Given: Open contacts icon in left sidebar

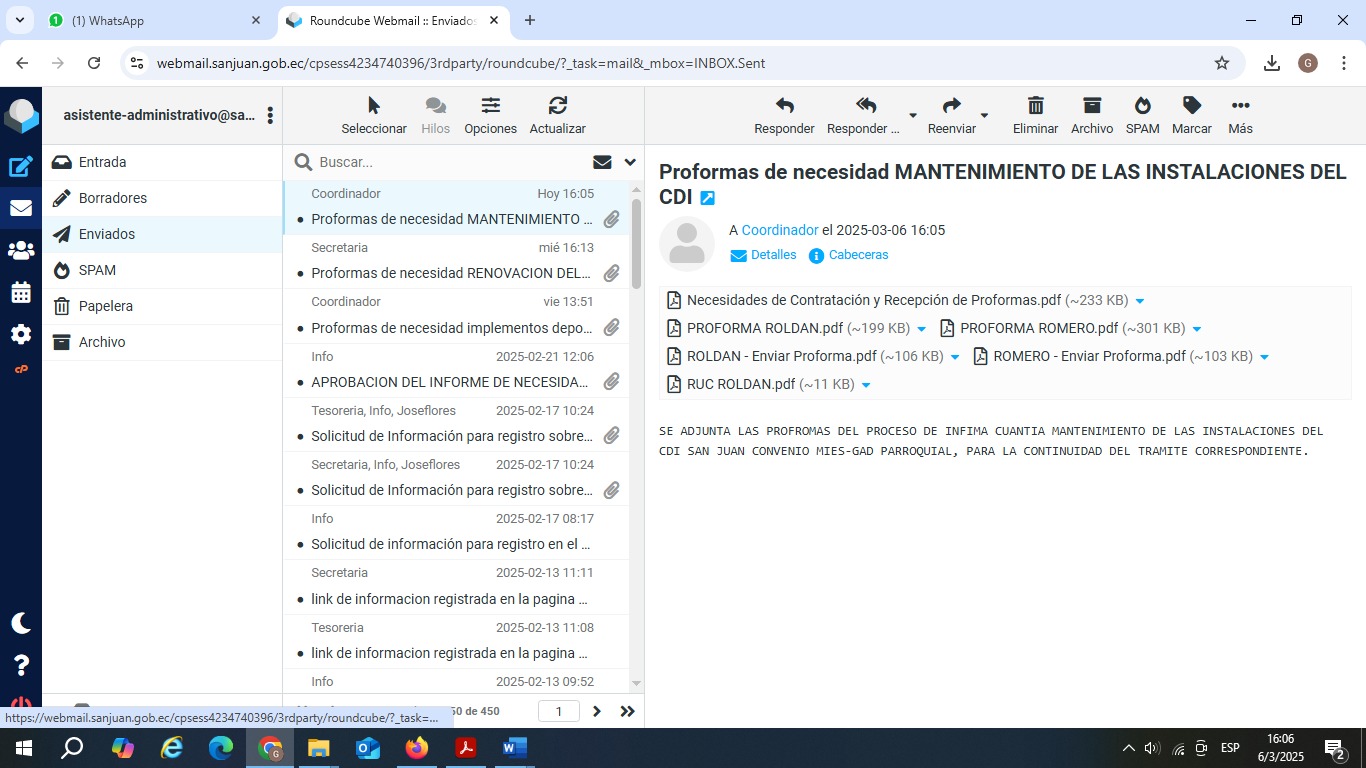Looking at the screenshot, I should [x=21, y=251].
